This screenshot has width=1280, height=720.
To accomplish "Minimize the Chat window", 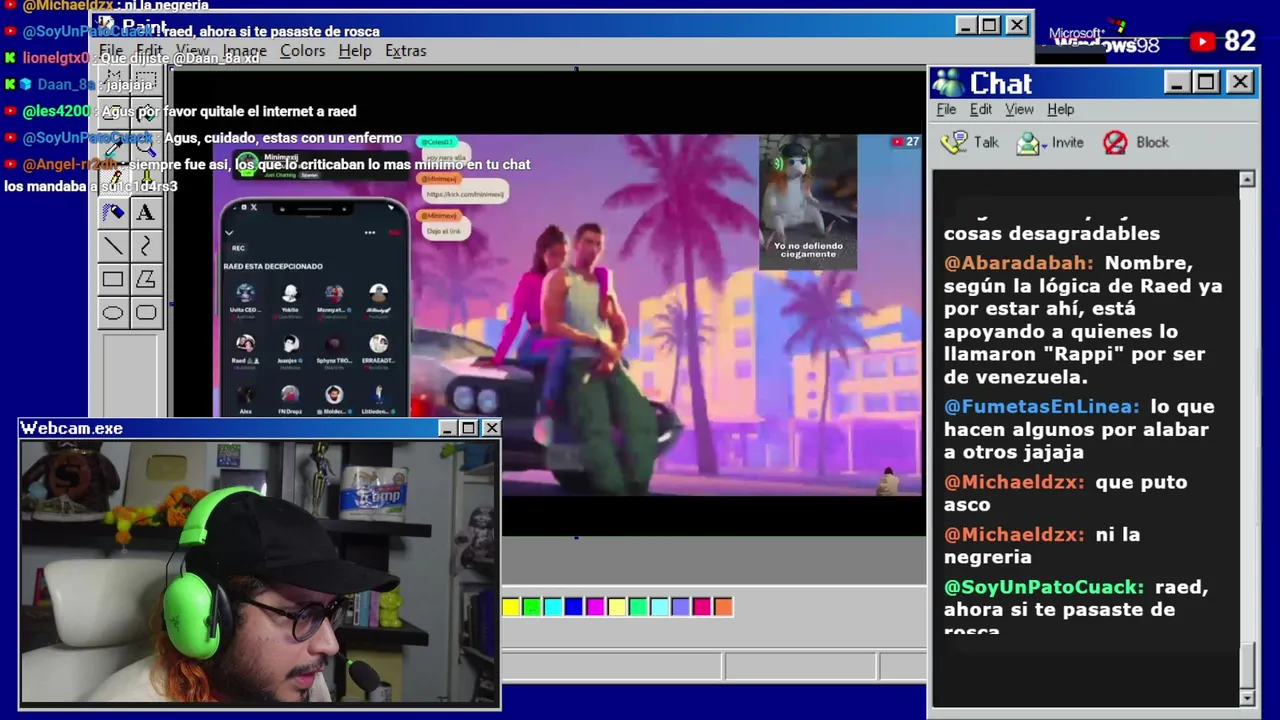I will click(1176, 82).
